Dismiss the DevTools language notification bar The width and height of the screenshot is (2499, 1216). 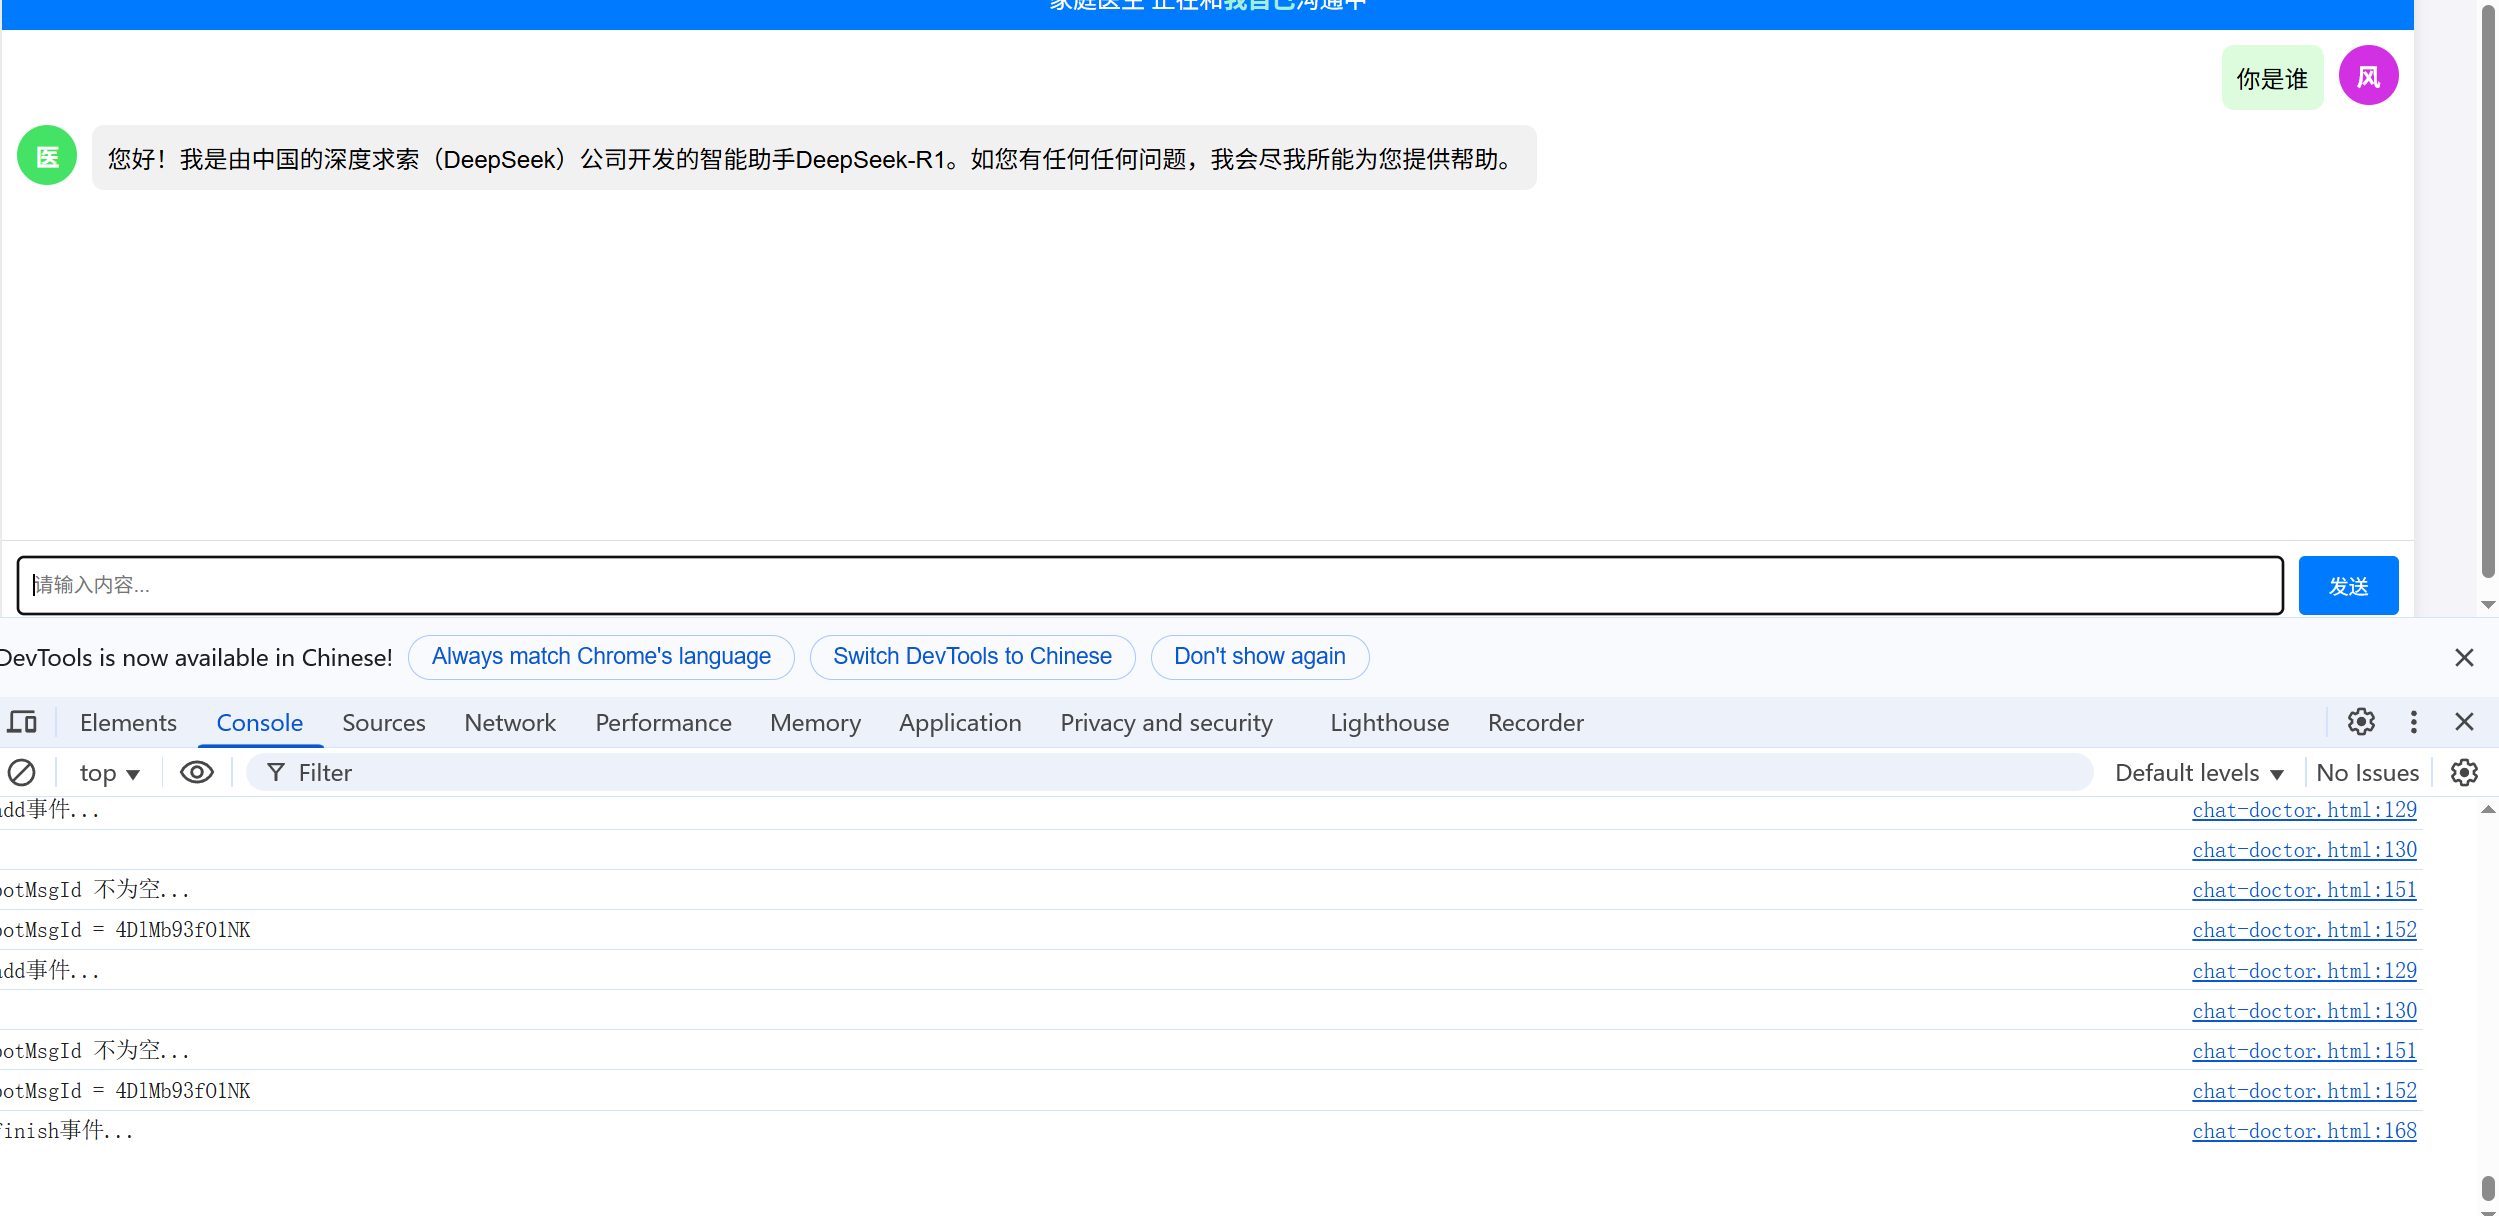(2464, 657)
